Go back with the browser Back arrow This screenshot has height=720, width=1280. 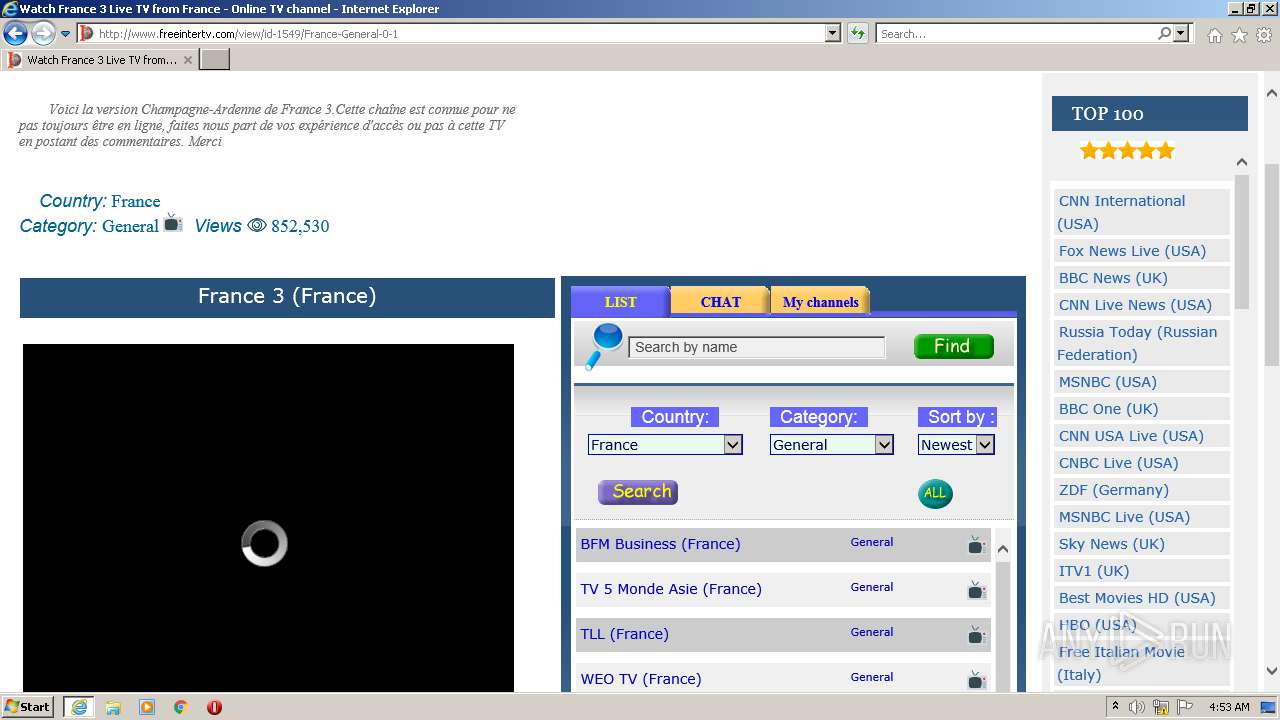(x=15, y=34)
